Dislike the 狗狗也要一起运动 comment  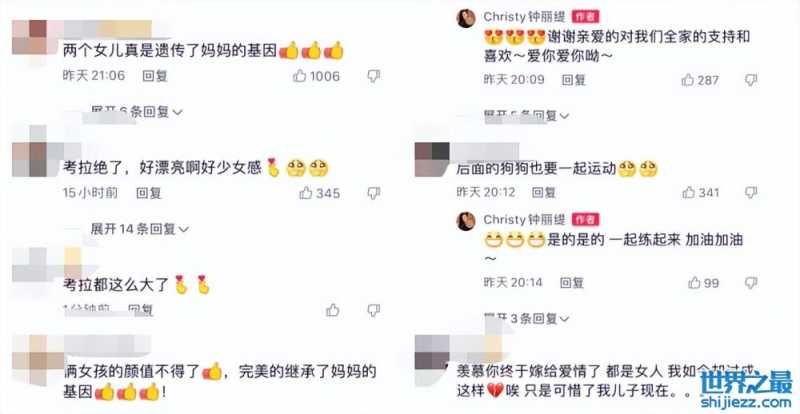pyautogui.click(x=751, y=192)
